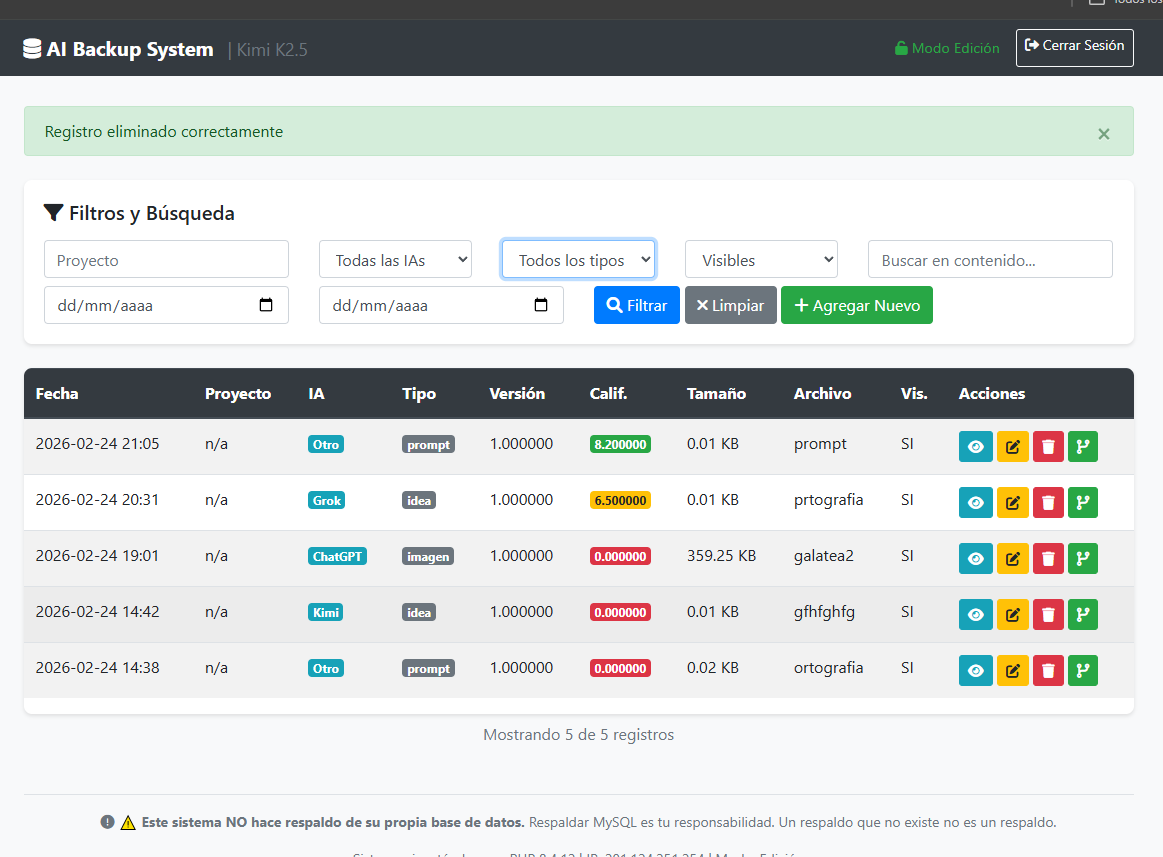Sort by the Fecha column header
The height and width of the screenshot is (857, 1163).
pyautogui.click(x=57, y=394)
